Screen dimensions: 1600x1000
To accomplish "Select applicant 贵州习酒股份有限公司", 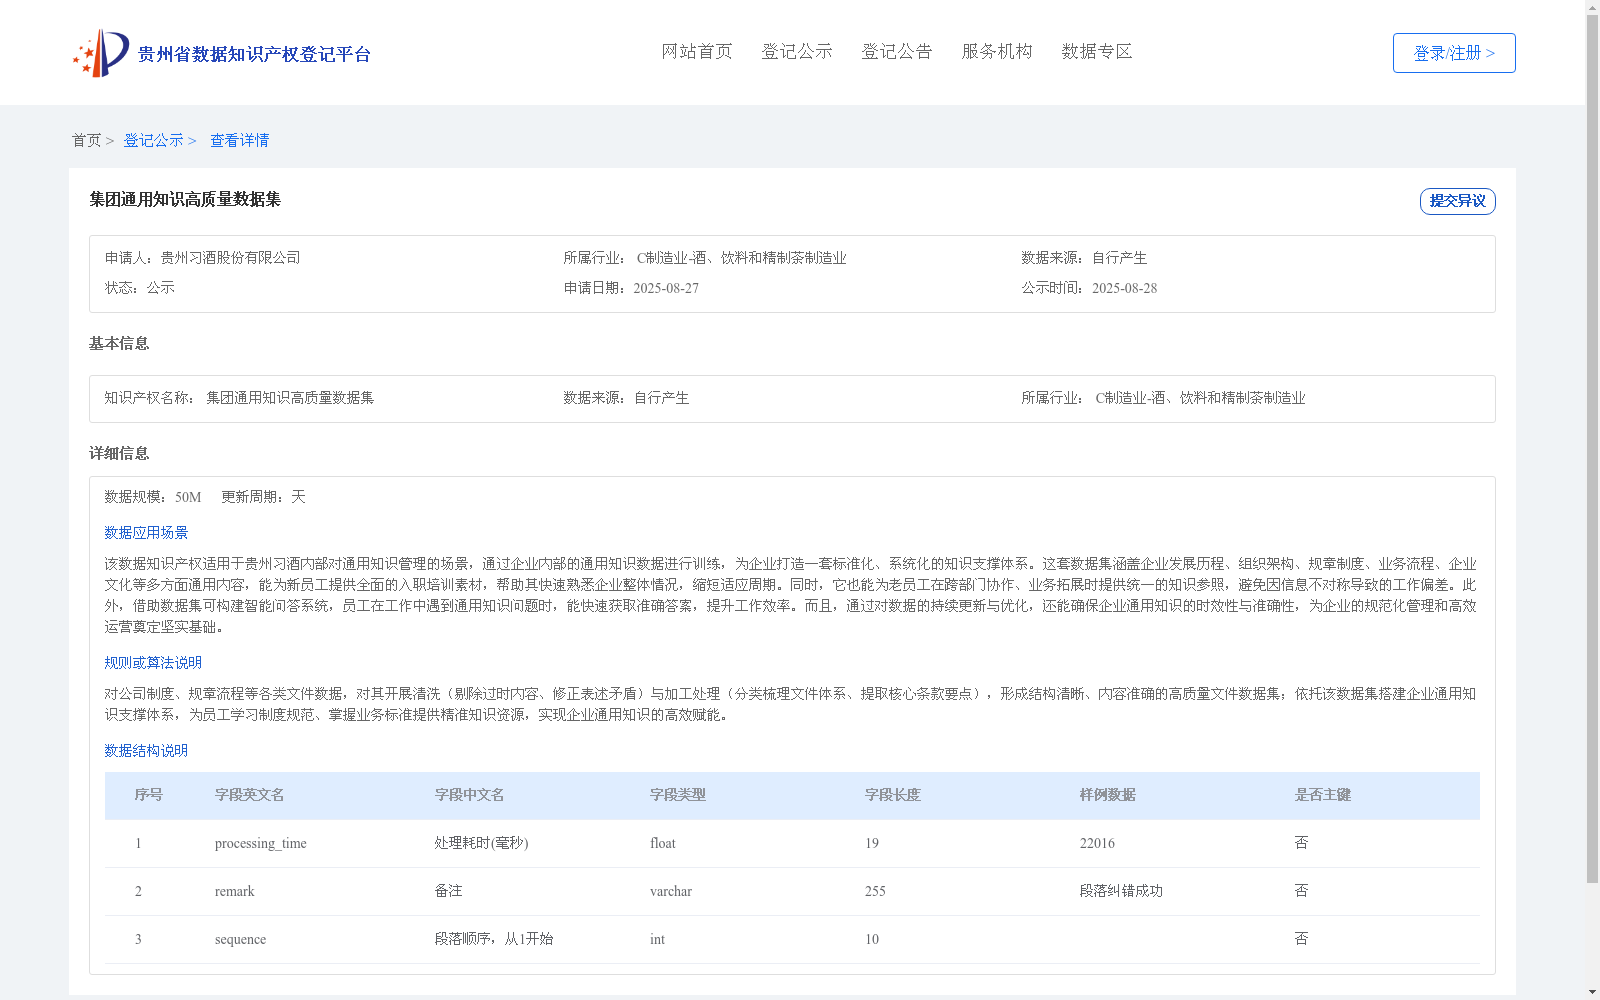I will [230, 257].
